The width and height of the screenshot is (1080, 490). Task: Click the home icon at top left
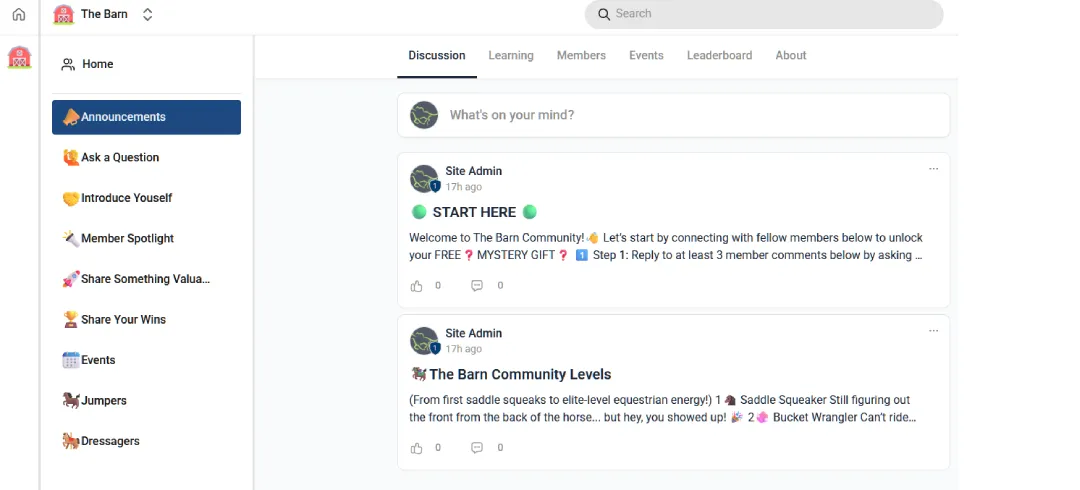click(19, 14)
